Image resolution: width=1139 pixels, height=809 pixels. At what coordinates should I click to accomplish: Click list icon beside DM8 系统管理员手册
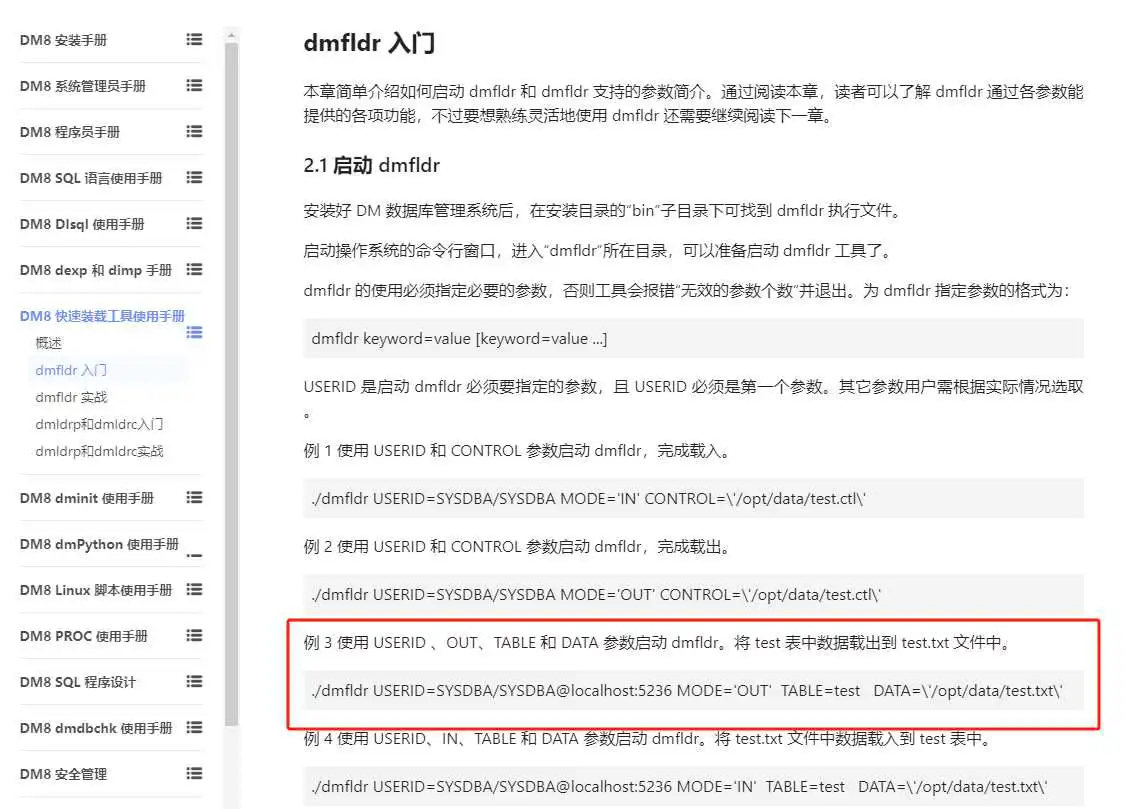point(194,86)
